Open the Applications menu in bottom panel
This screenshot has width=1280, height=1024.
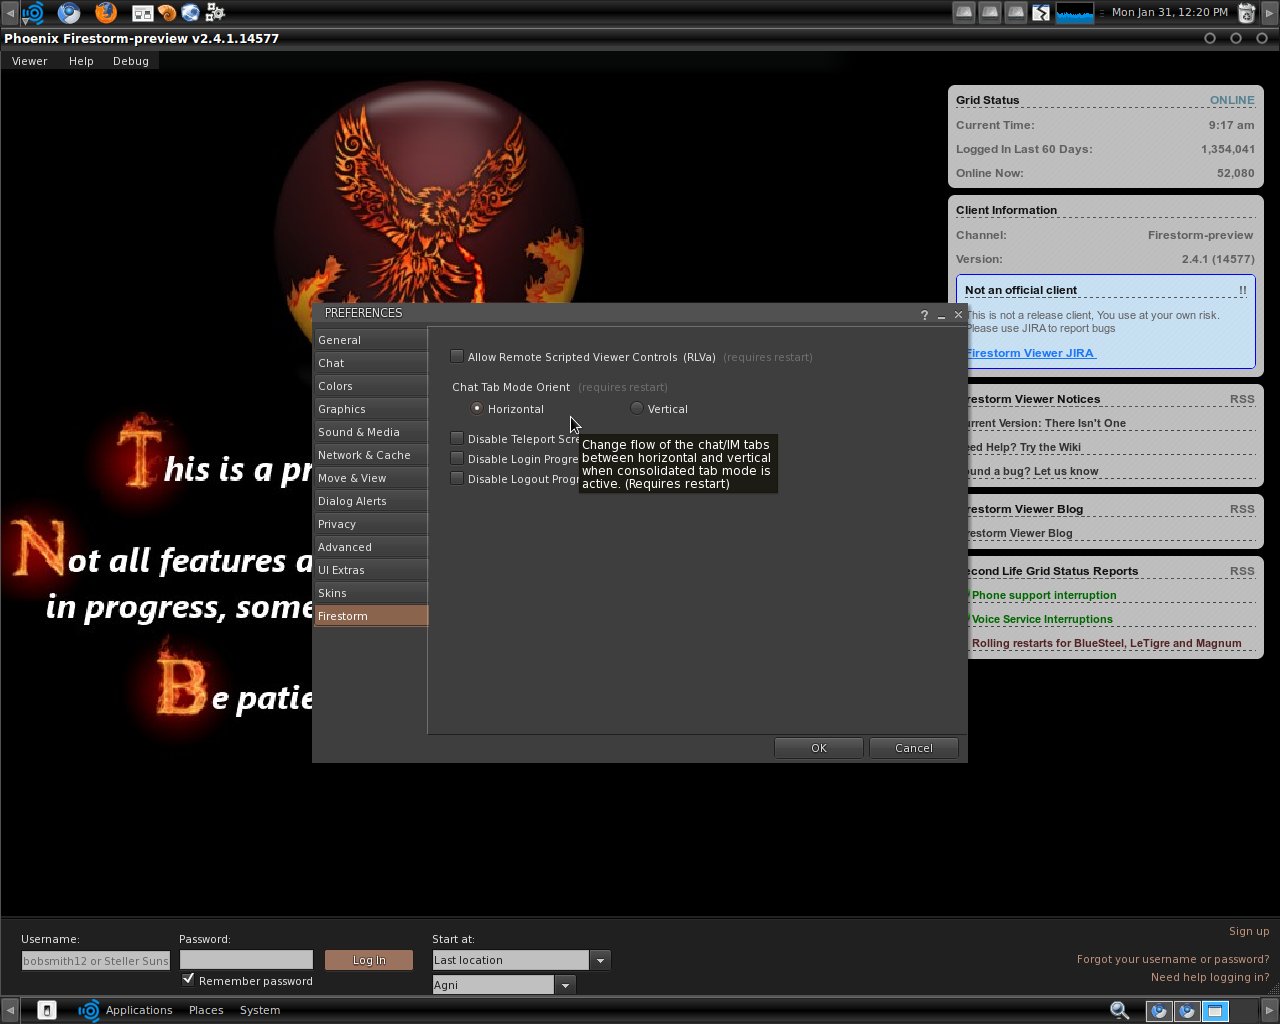[139, 1010]
